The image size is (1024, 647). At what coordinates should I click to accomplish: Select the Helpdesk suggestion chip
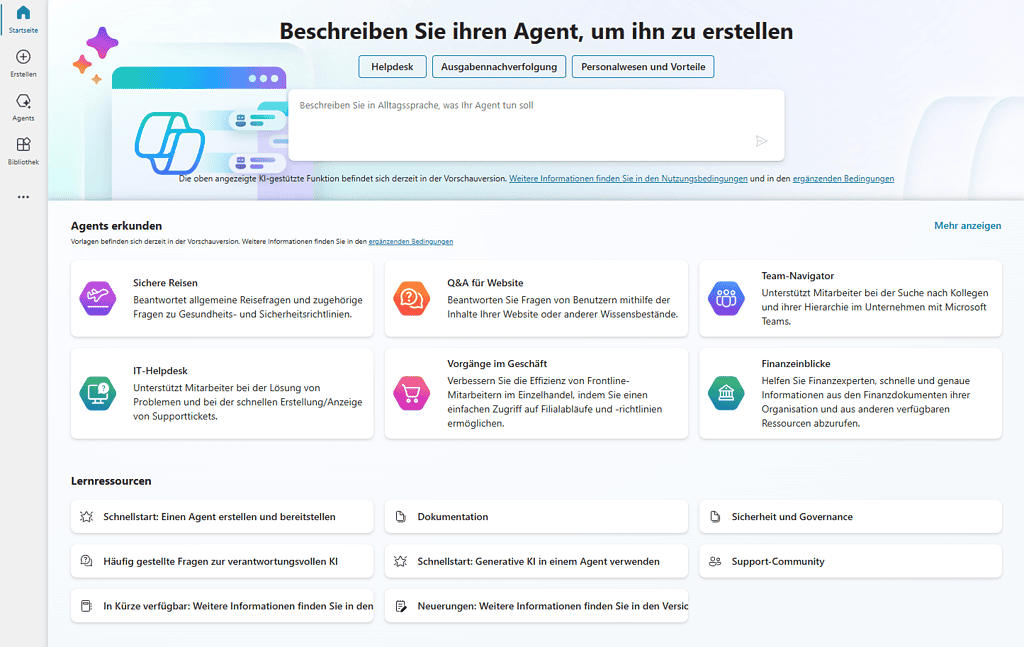[392, 66]
